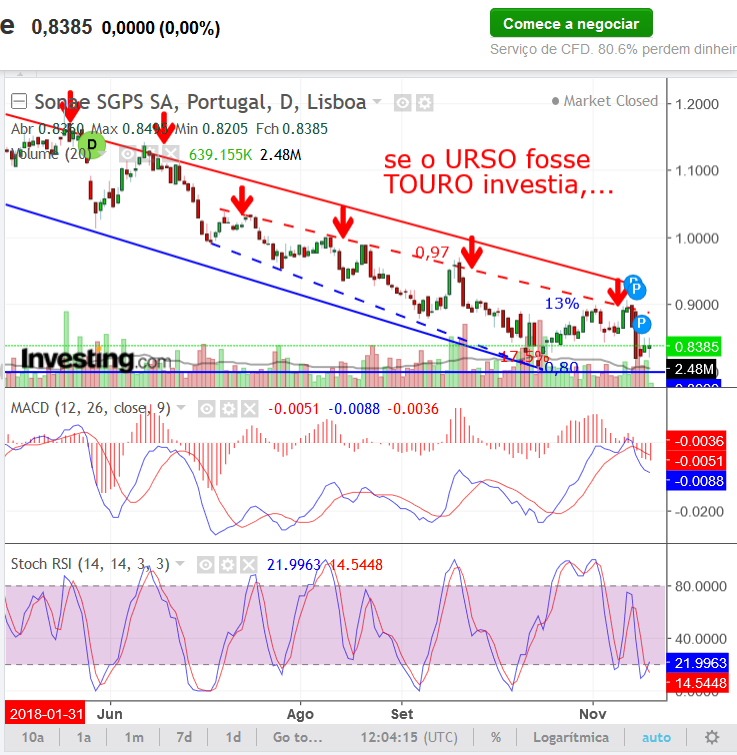737x755 pixels.
Task: Collapse the Sonae SGPS SA legend box
Action: point(19,101)
